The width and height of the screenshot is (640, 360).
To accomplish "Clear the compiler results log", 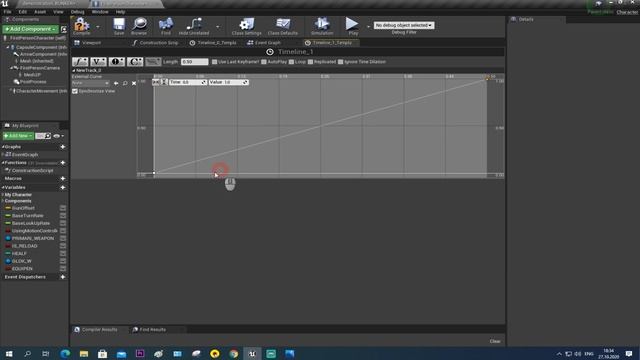I will click(x=495, y=341).
